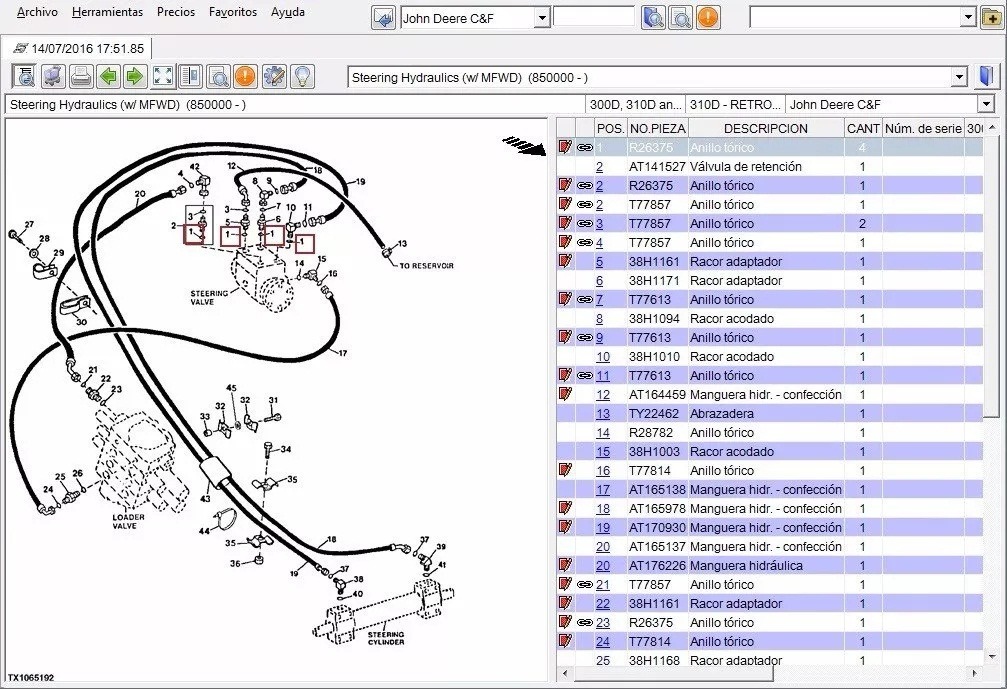Click the orange alert icon beside the gear icon
This screenshot has width=1007, height=689.
click(x=245, y=77)
